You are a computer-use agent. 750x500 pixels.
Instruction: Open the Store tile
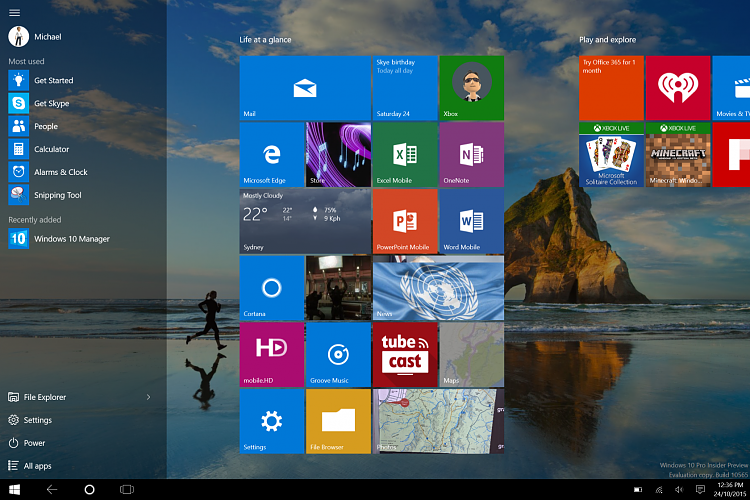coord(338,155)
